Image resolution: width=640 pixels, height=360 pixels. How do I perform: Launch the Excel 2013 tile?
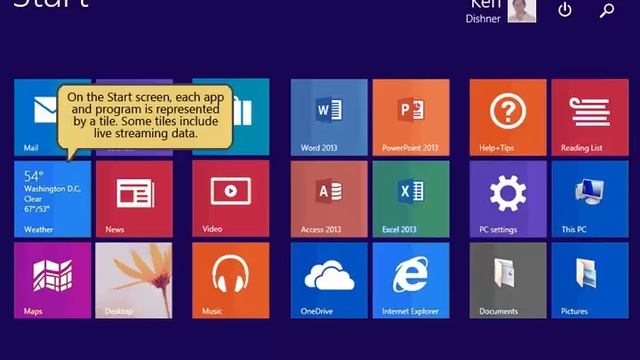[411, 199]
